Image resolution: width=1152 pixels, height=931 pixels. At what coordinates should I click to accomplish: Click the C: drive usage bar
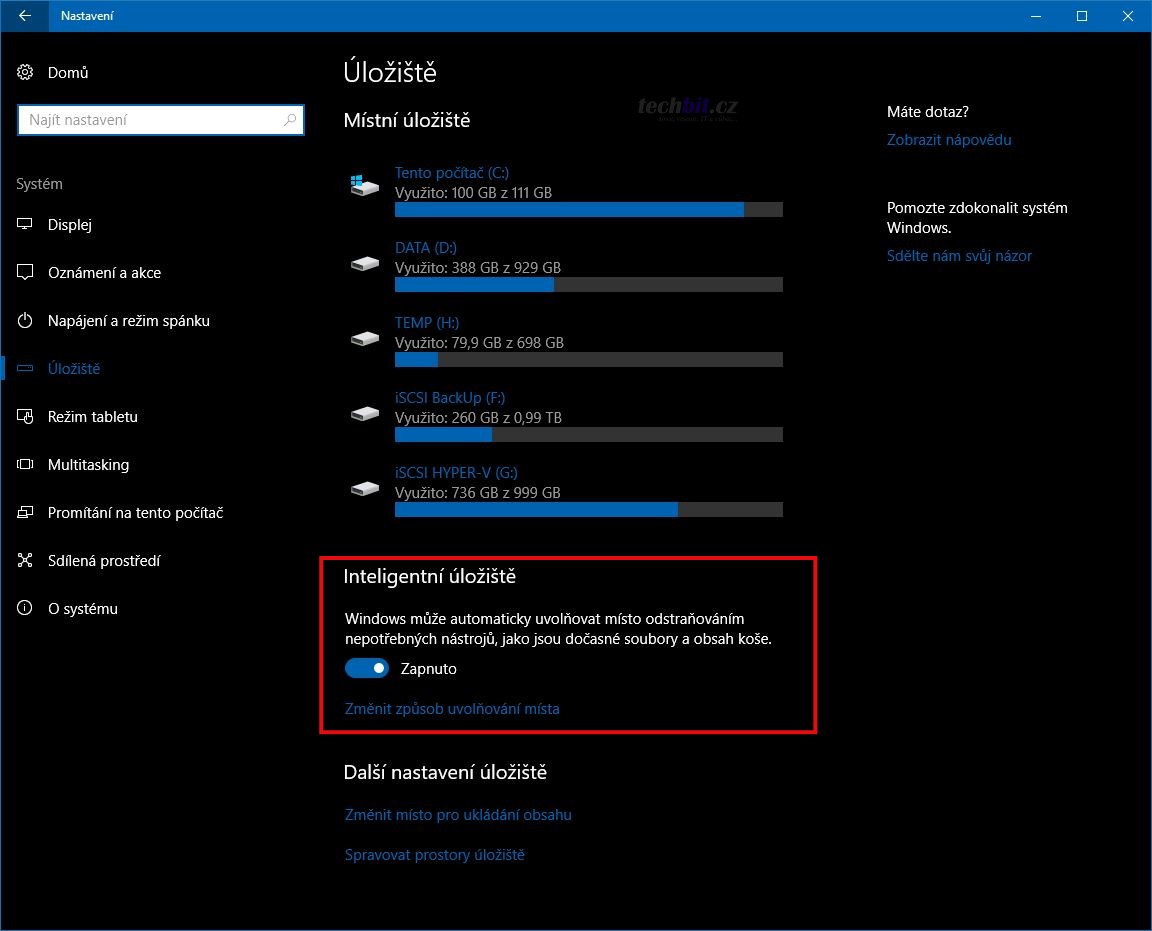[588, 209]
